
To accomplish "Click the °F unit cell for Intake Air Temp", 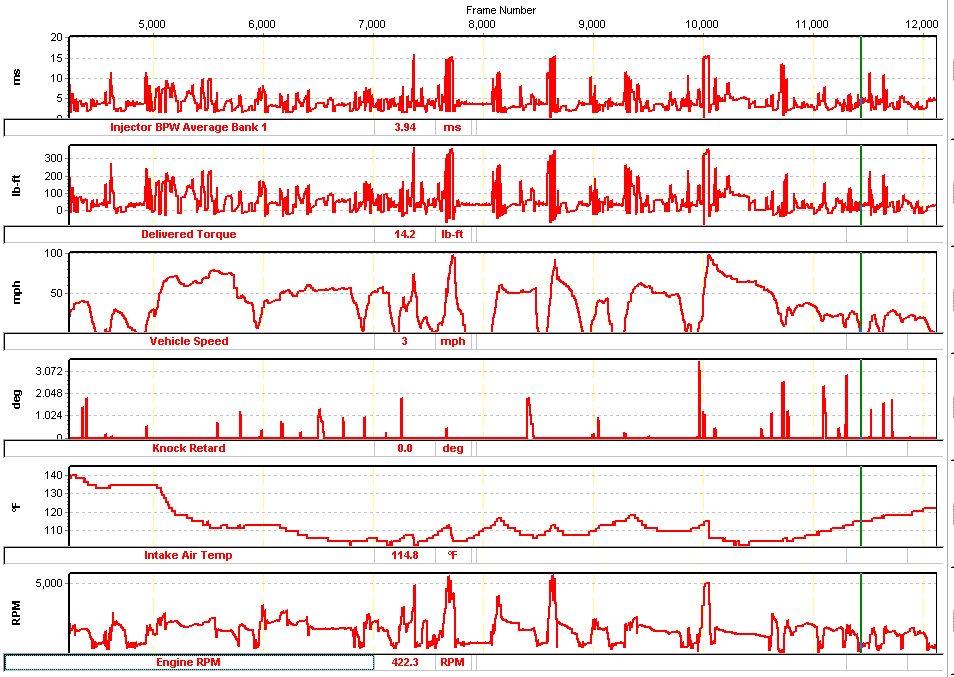I will coord(453,555).
